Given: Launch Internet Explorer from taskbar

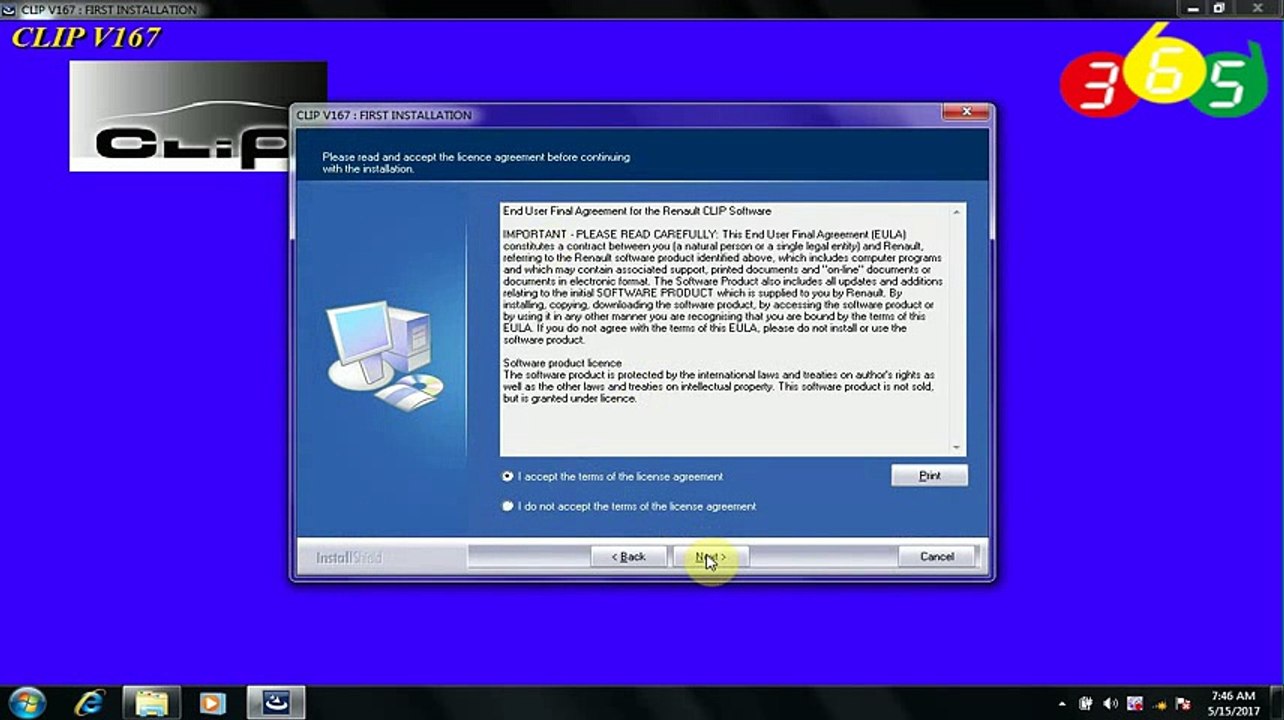Looking at the screenshot, I should tap(88, 703).
